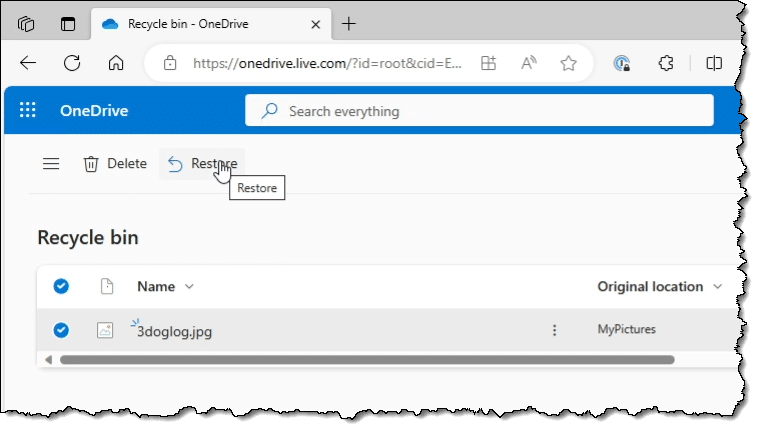Screen dimensions: 762x432
Task: Click the Delete button
Action: [115, 164]
